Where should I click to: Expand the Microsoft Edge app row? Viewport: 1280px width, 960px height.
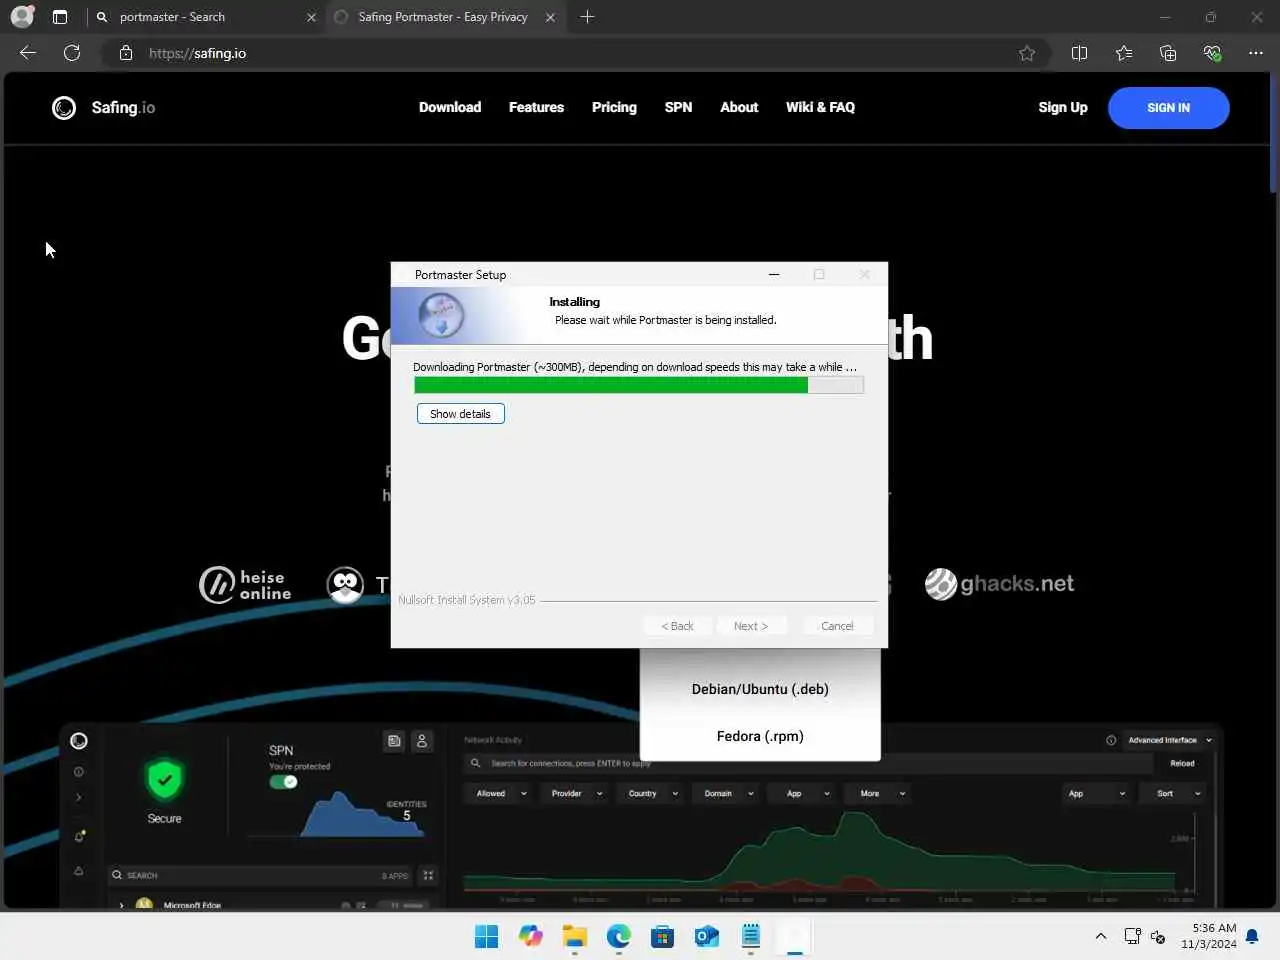coord(122,904)
